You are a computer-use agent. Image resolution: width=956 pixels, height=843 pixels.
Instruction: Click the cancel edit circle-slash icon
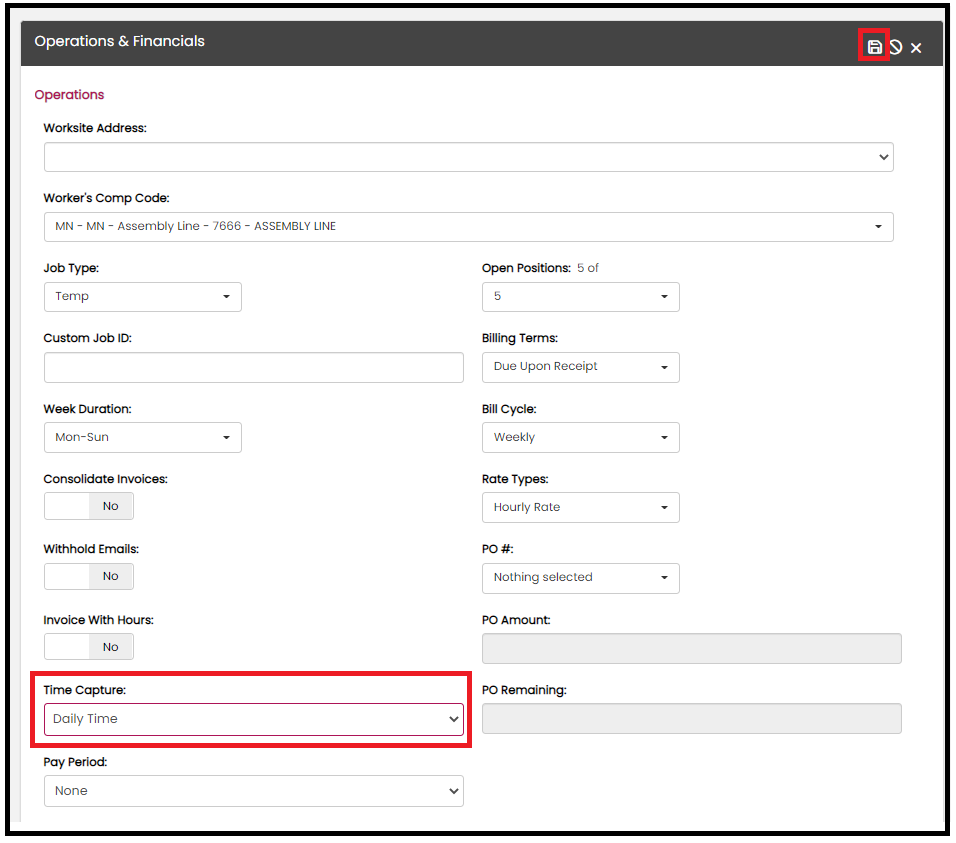point(896,47)
